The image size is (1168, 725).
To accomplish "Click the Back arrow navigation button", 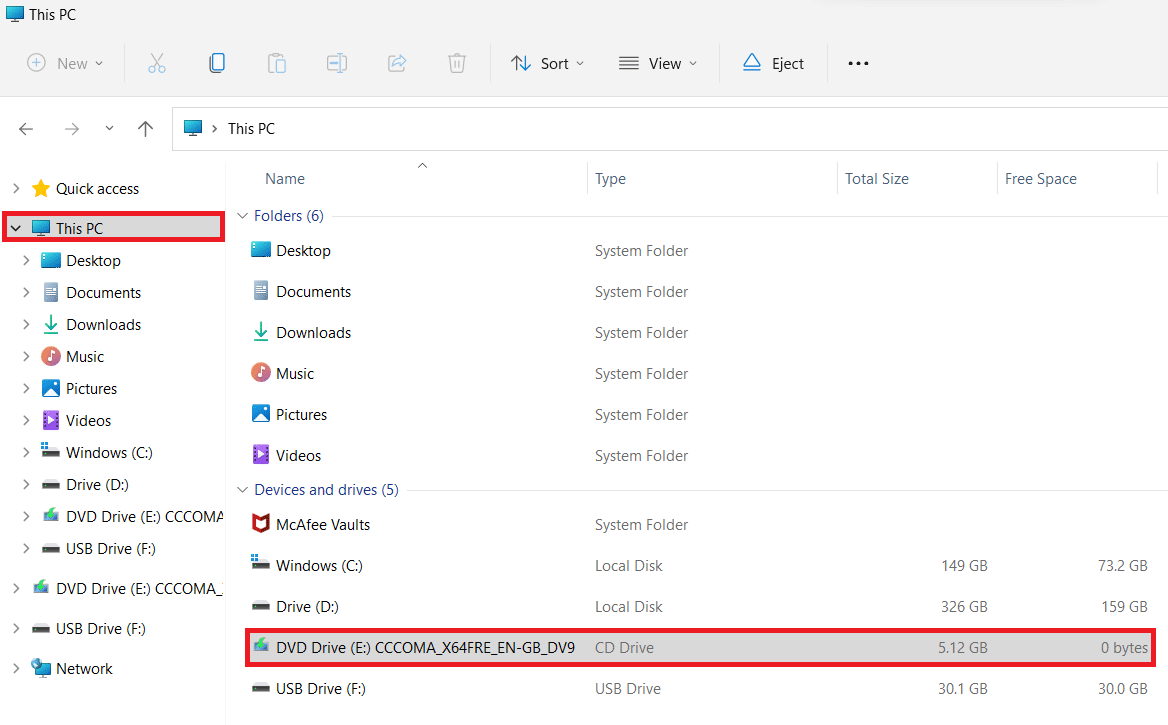I will (x=27, y=128).
